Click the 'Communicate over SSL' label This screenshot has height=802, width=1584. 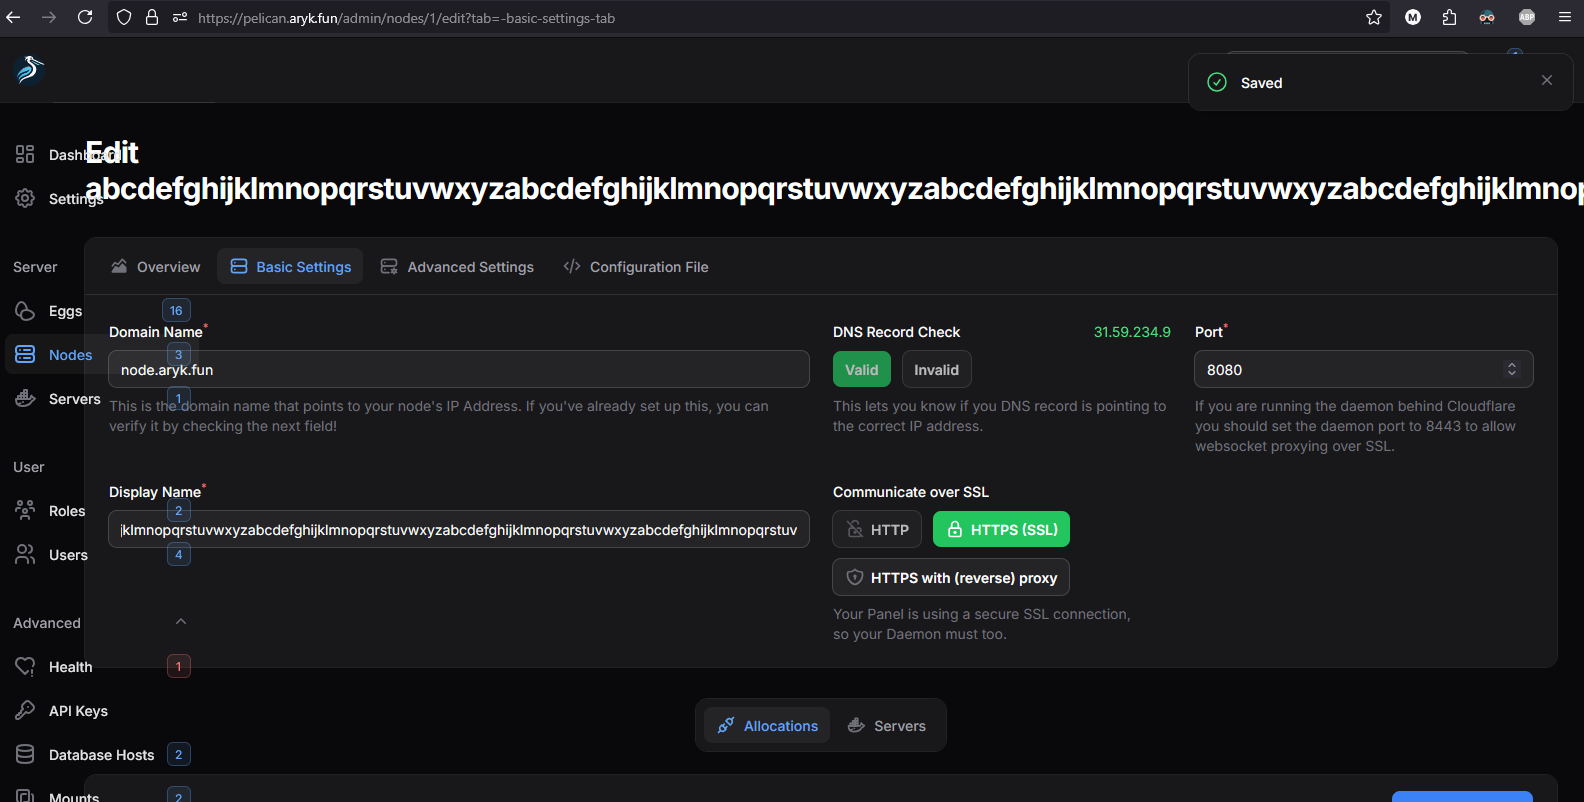click(x=911, y=492)
